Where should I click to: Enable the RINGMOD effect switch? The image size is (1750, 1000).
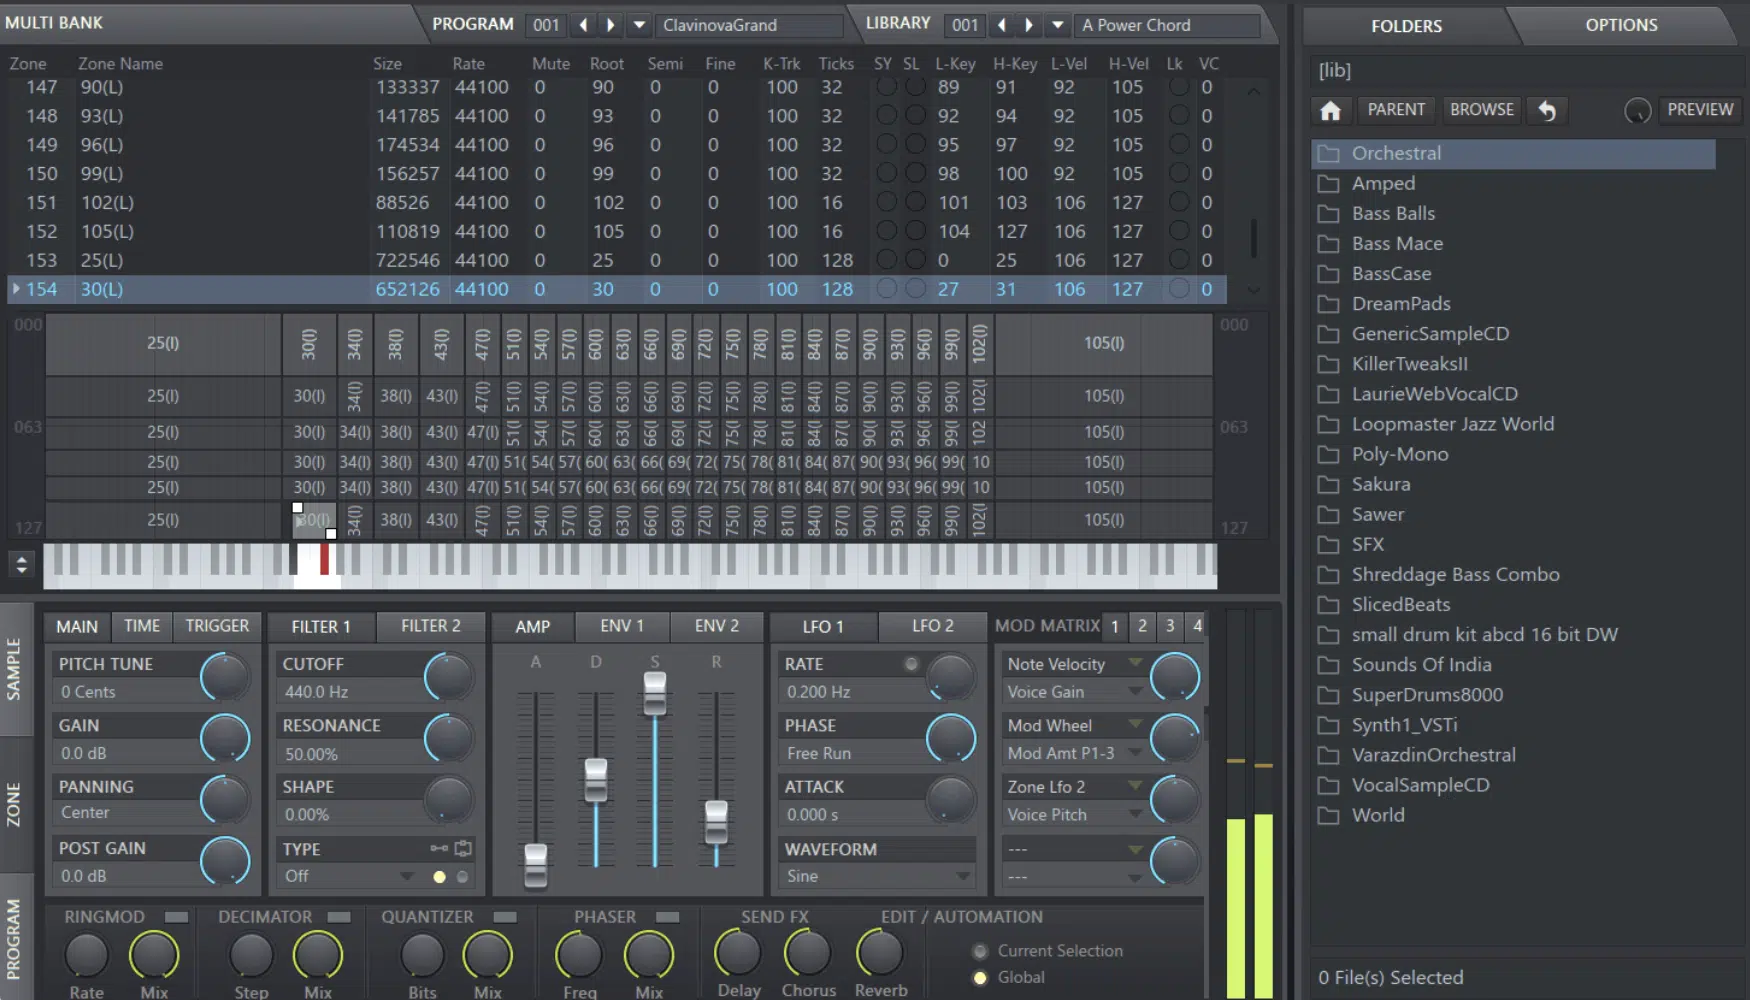pyautogui.click(x=177, y=917)
